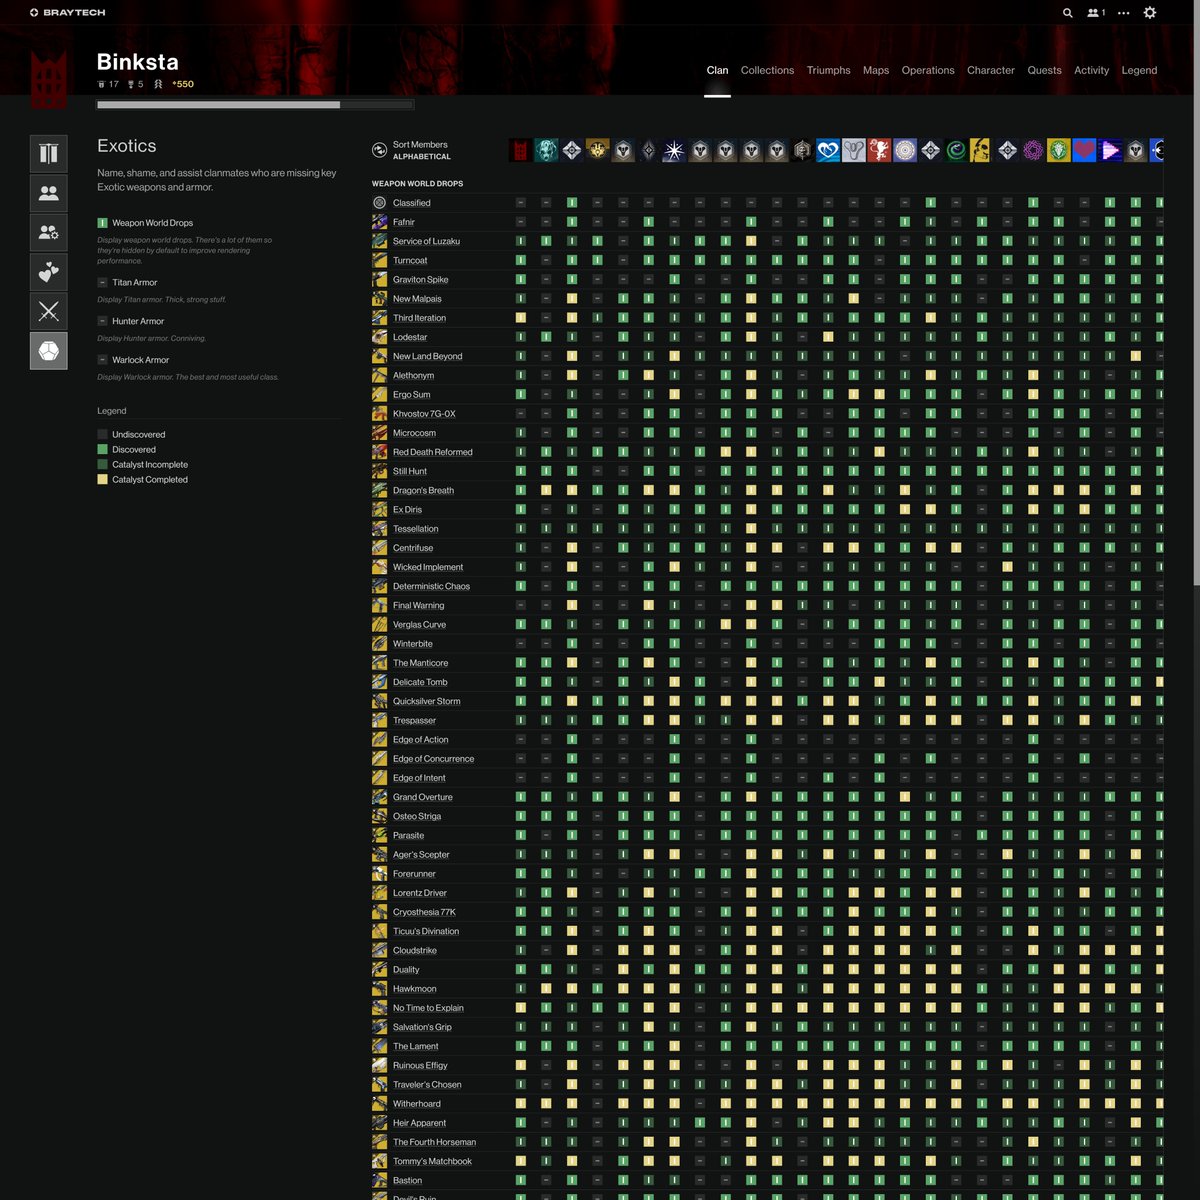Click the Classified item icon

(x=380, y=203)
